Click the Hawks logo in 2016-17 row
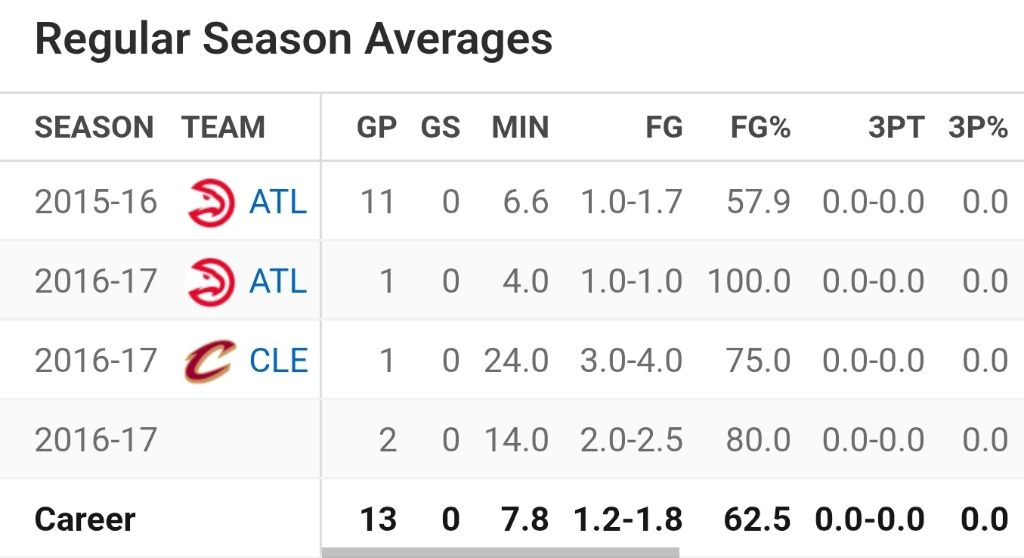Screen dimensions: 1024x558 (x=210, y=281)
